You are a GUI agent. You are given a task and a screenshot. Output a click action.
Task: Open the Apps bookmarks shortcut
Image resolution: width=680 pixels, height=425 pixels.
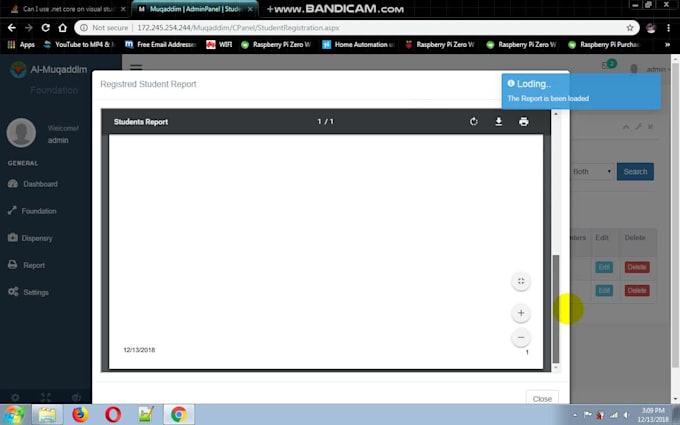click(x=21, y=44)
